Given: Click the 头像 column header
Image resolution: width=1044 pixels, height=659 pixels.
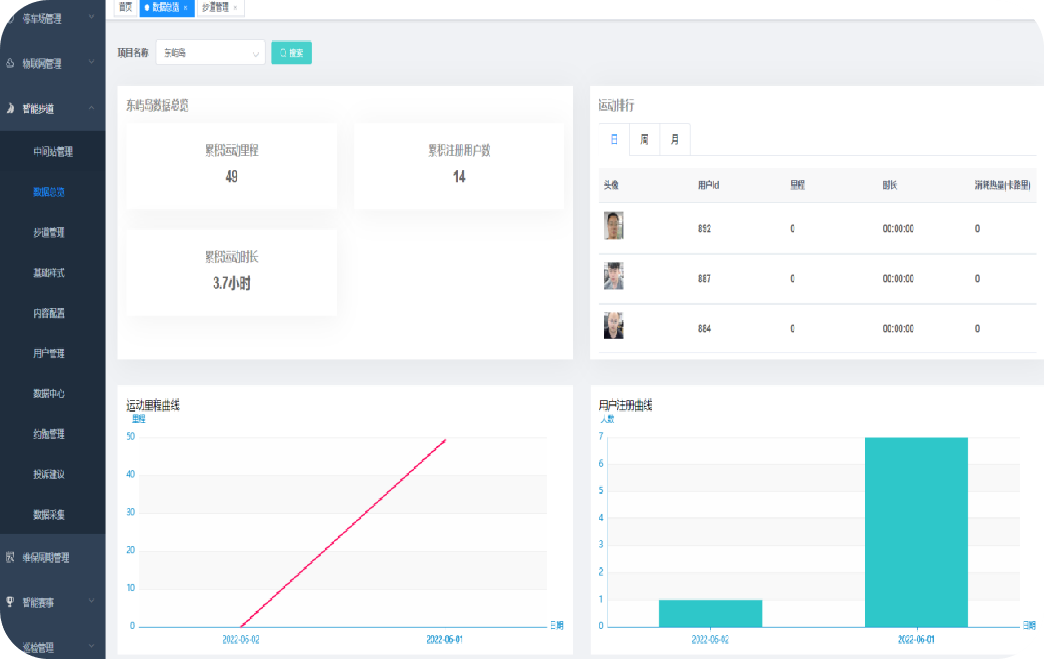Looking at the screenshot, I should [x=611, y=185].
